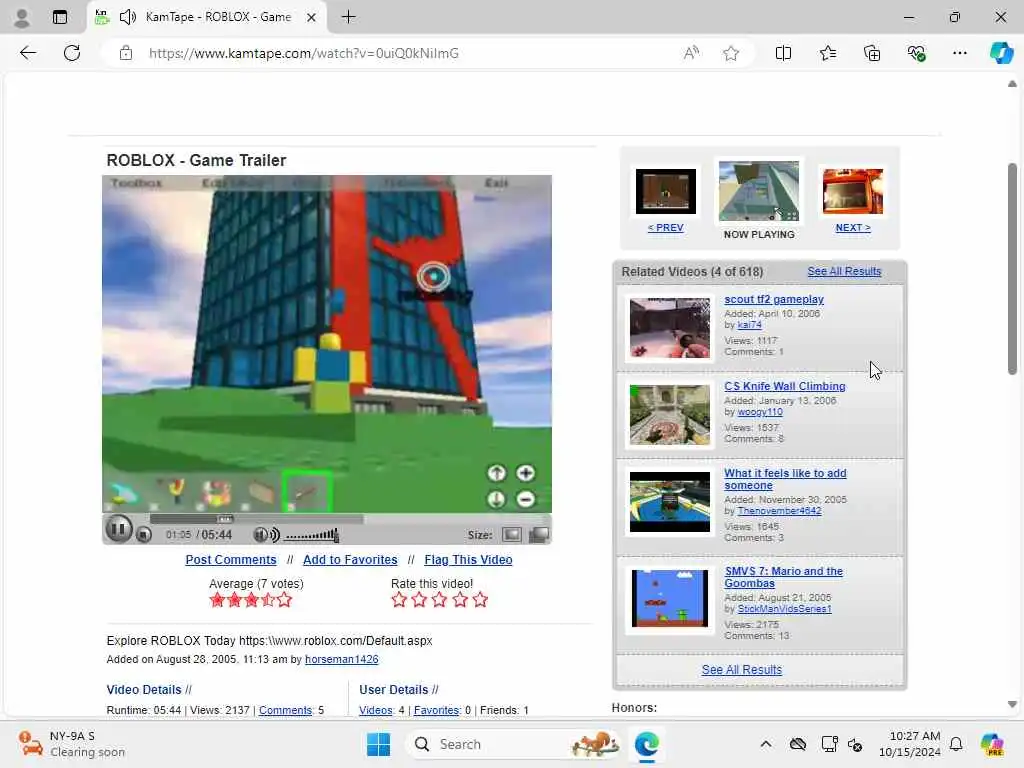Add page to favorites star icon

[x=731, y=53]
